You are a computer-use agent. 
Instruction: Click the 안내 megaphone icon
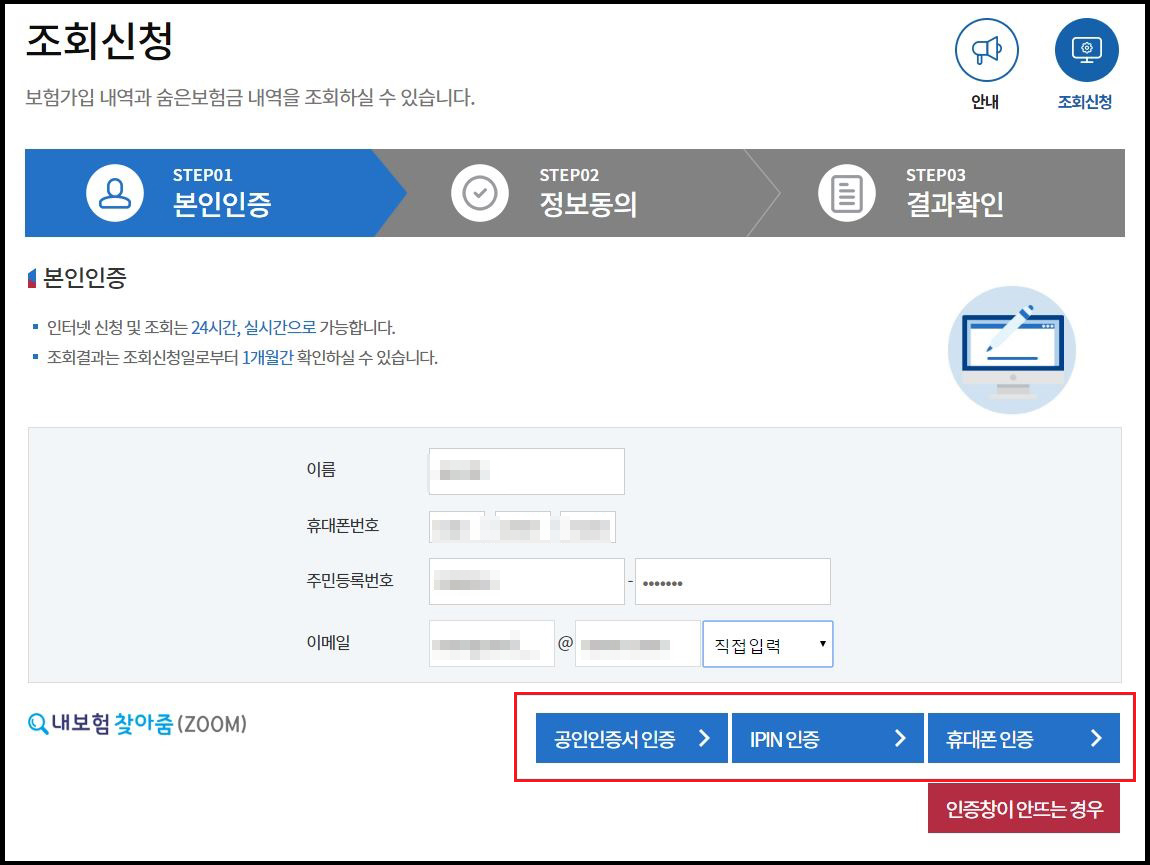point(986,51)
